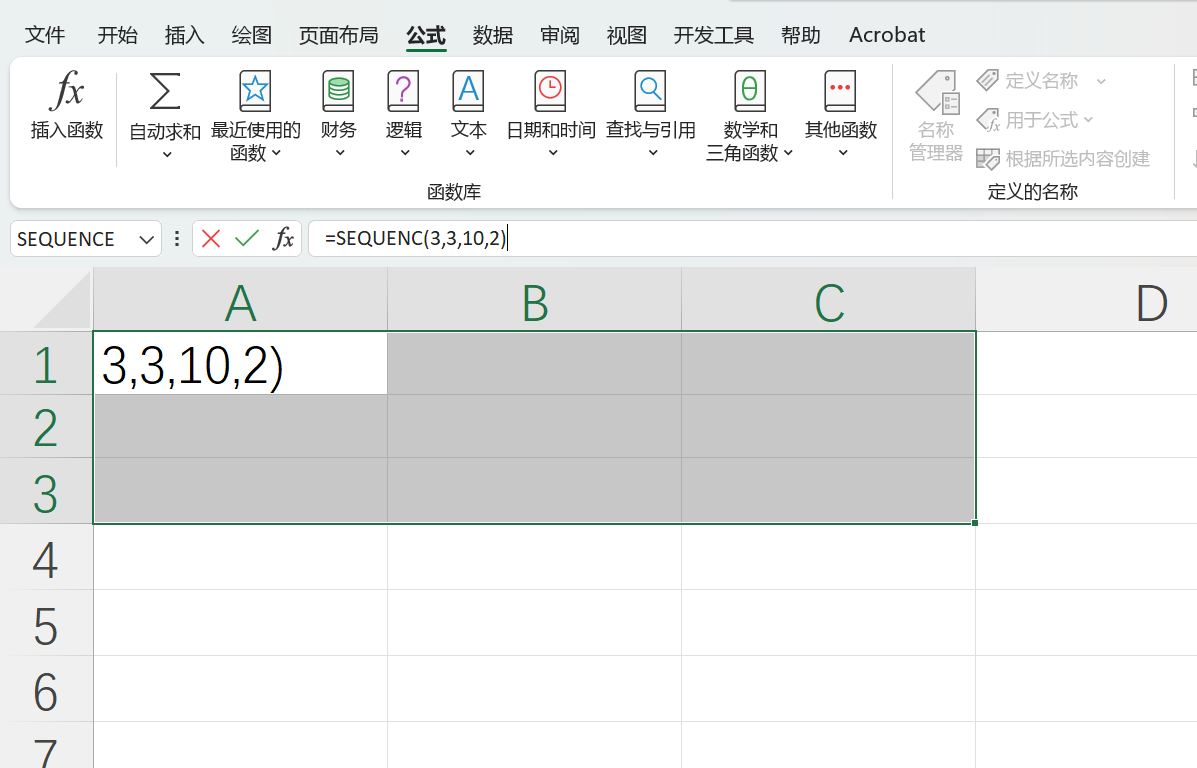Select row 1 header
This screenshot has width=1197, height=768.
click(x=46, y=363)
